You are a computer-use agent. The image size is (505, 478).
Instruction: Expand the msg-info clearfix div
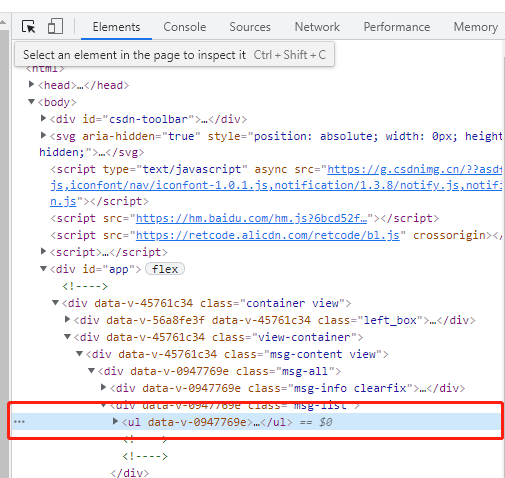click(103, 387)
